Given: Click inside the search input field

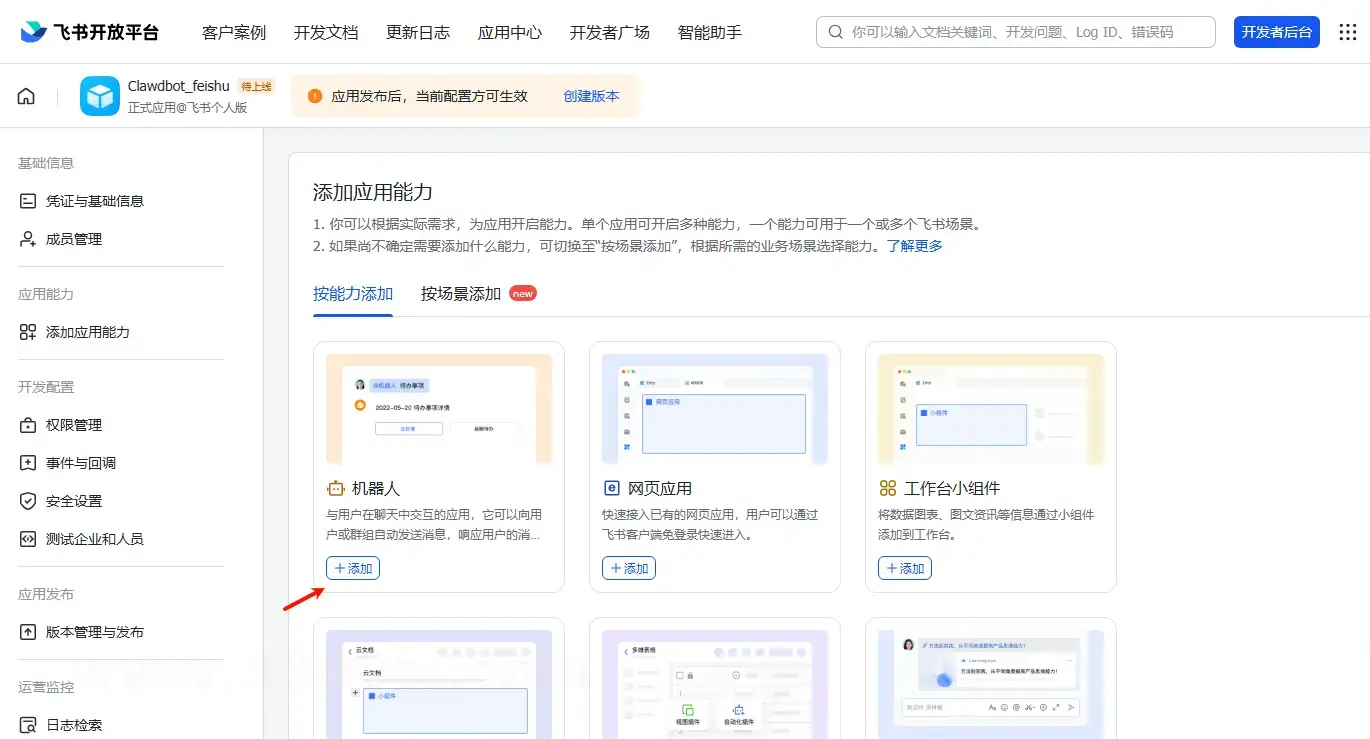Looking at the screenshot, I should pos(1015,31).
